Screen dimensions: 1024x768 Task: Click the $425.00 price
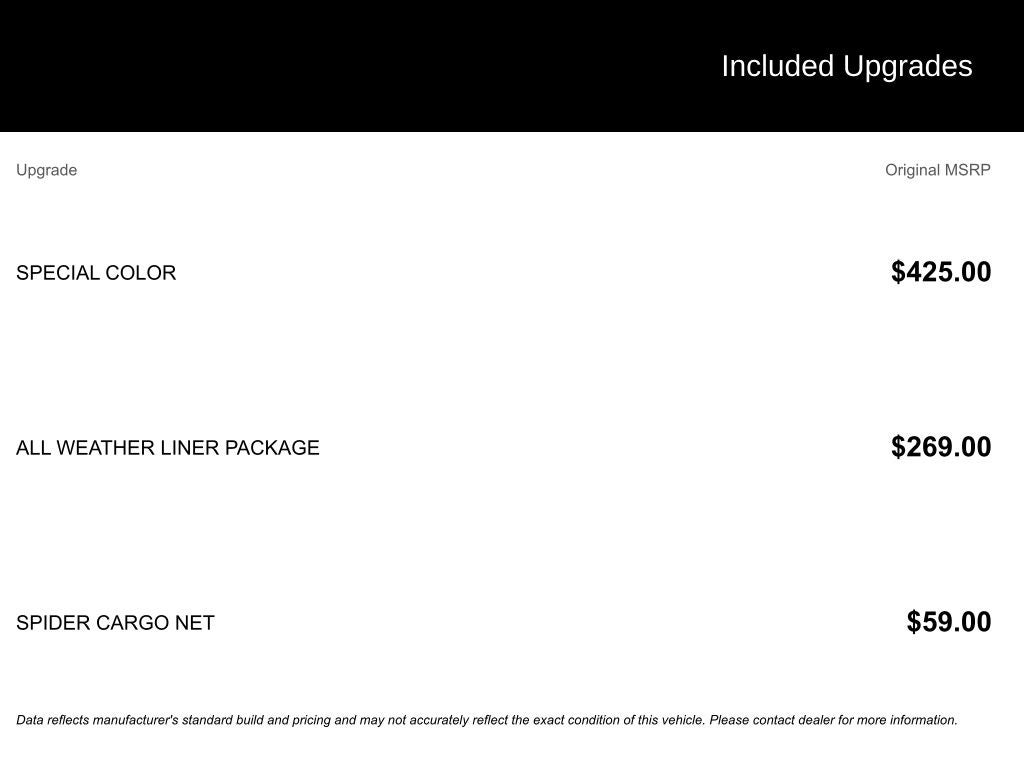[941, 272]
